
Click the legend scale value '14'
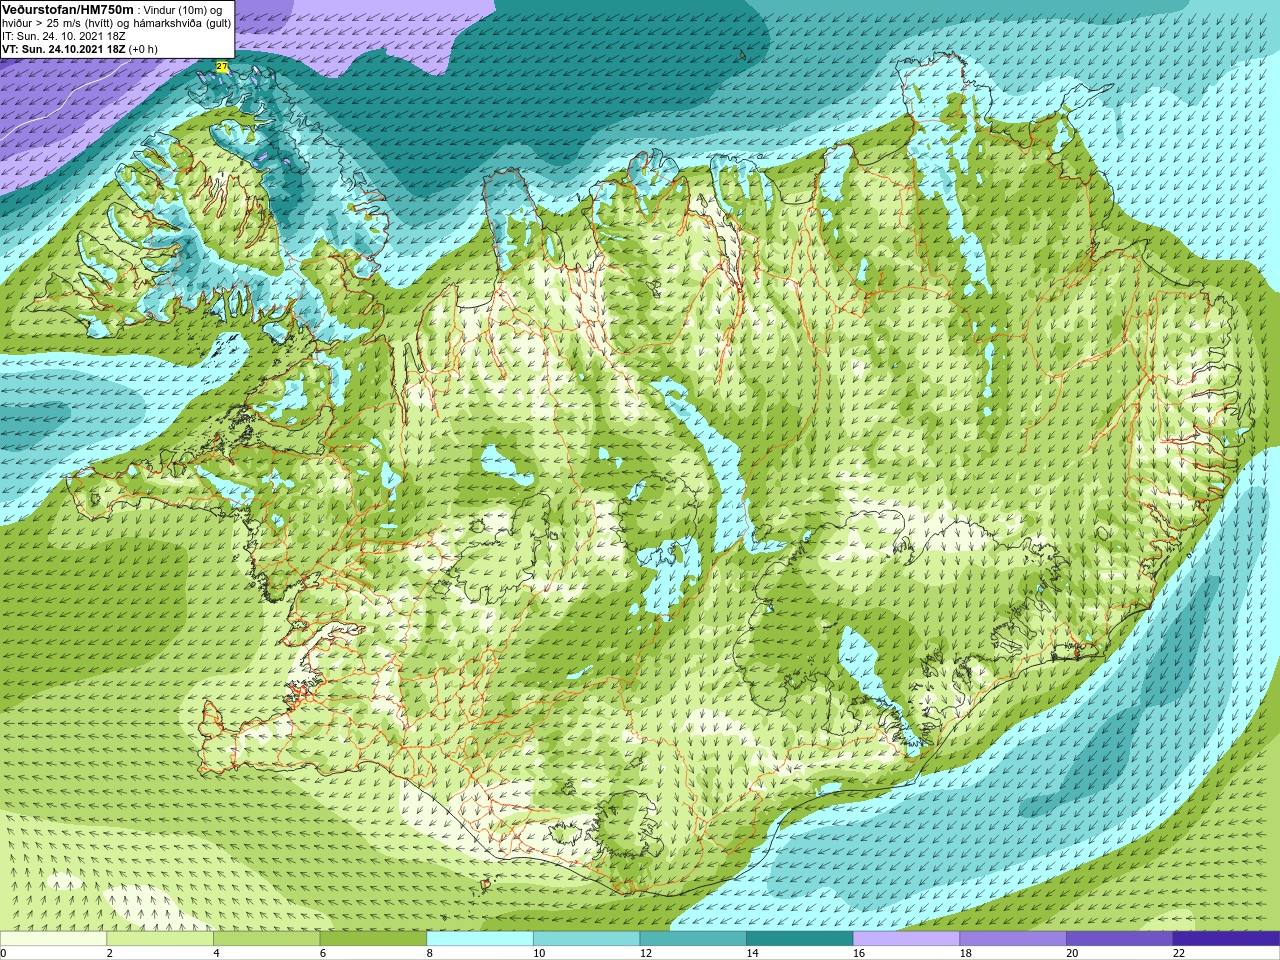[x=752, y=953]
